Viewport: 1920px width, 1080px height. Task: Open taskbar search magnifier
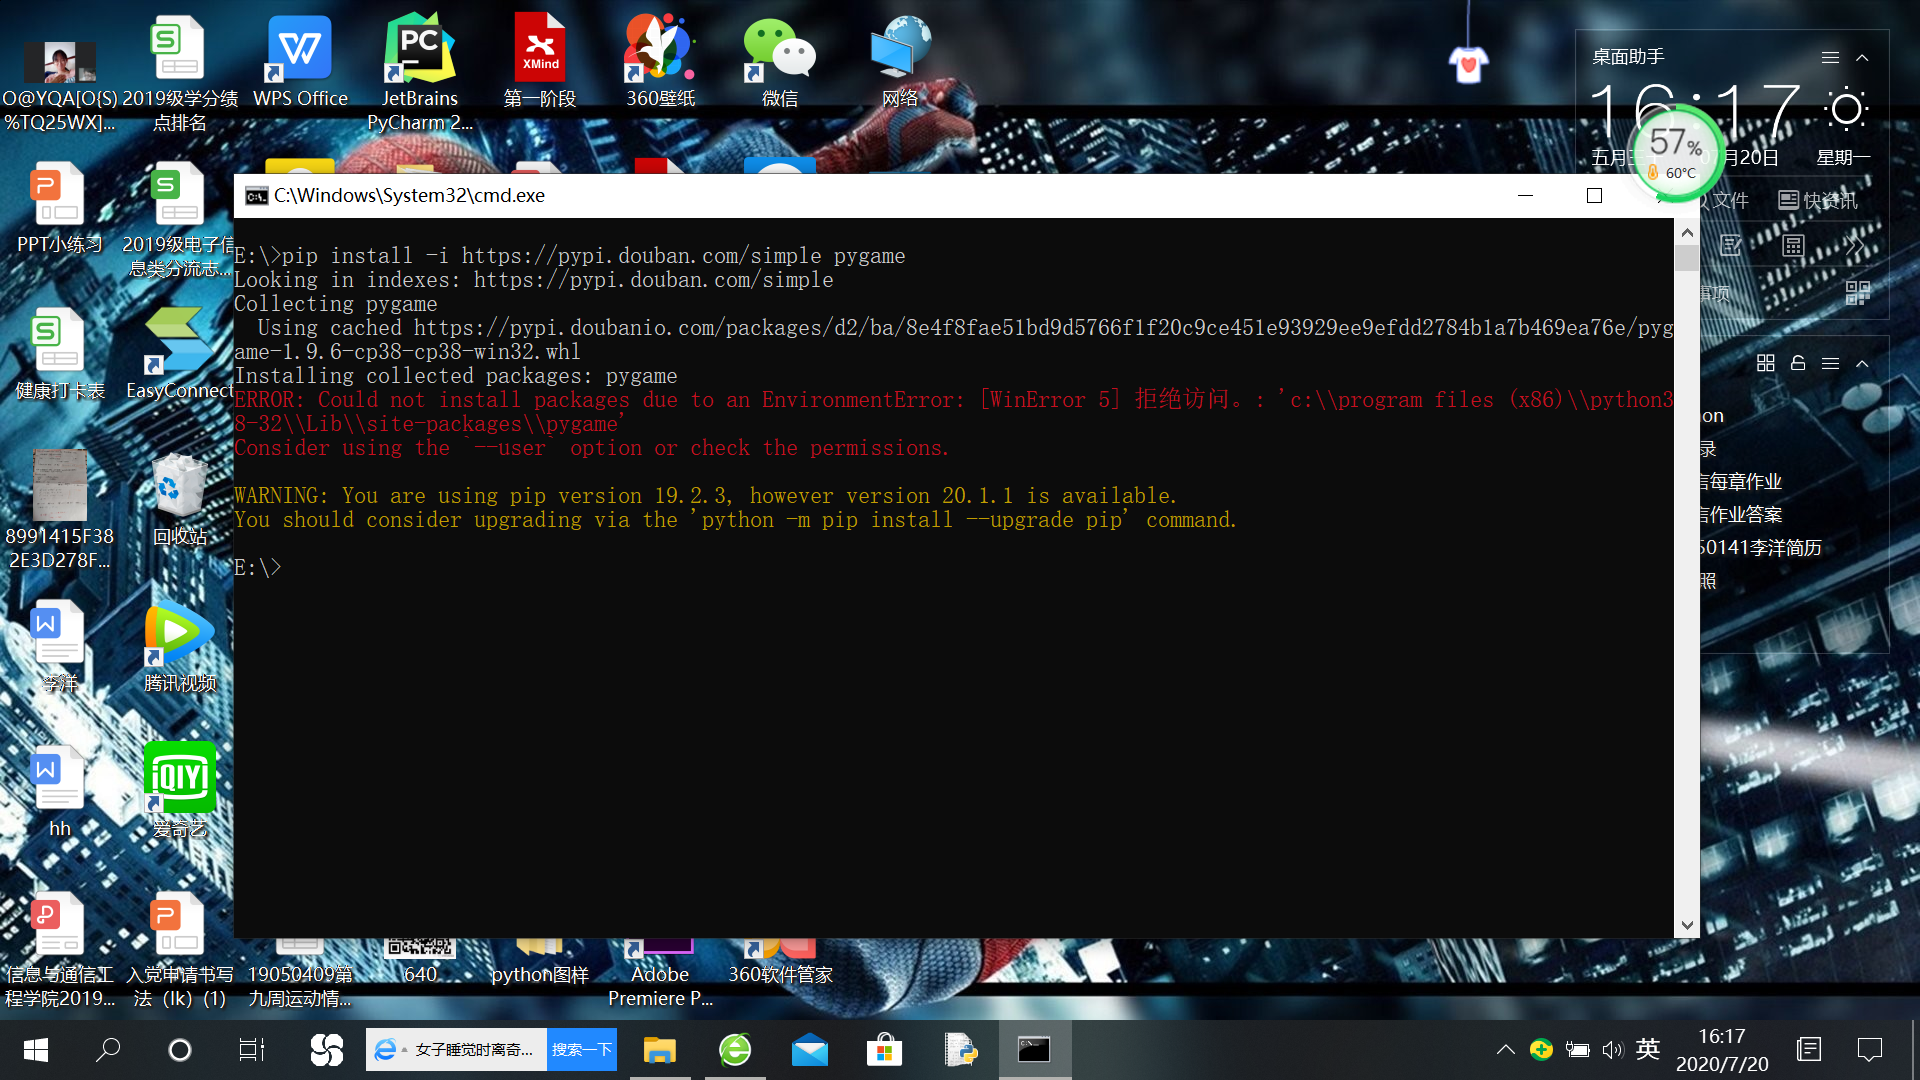click(108, 1050)
